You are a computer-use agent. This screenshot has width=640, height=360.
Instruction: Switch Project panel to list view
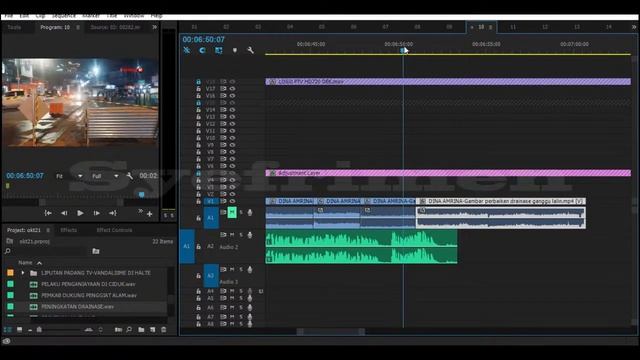pyautogui.click(x=7, y=329)
